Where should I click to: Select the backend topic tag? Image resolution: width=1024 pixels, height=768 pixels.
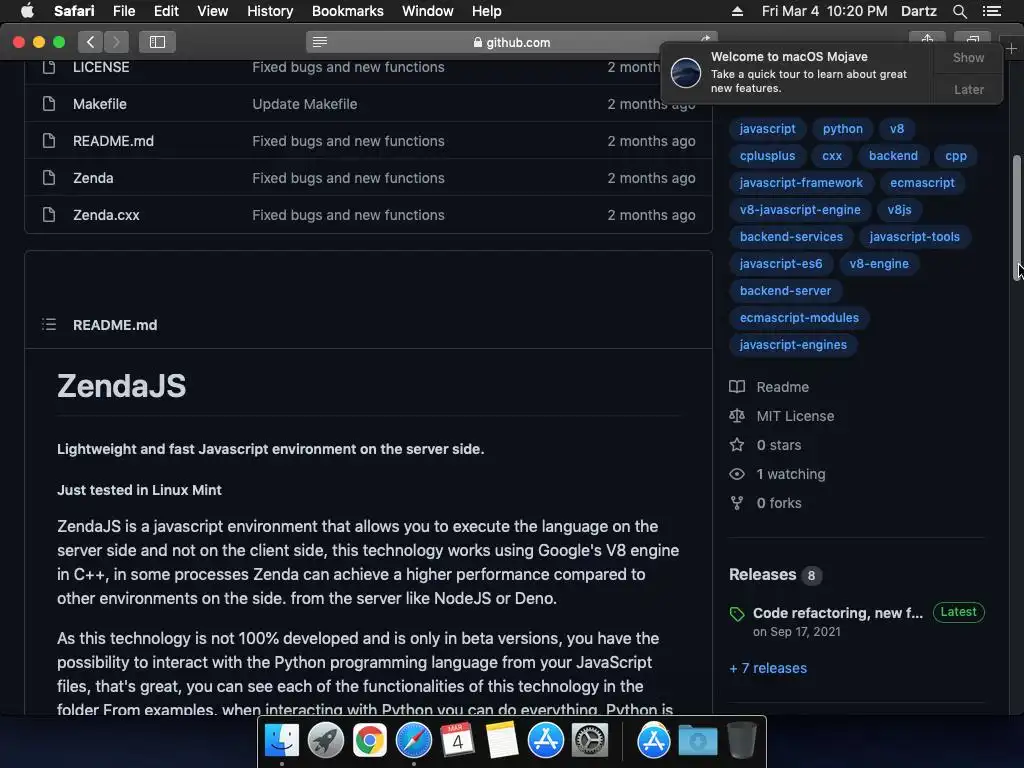pos(893,156)
